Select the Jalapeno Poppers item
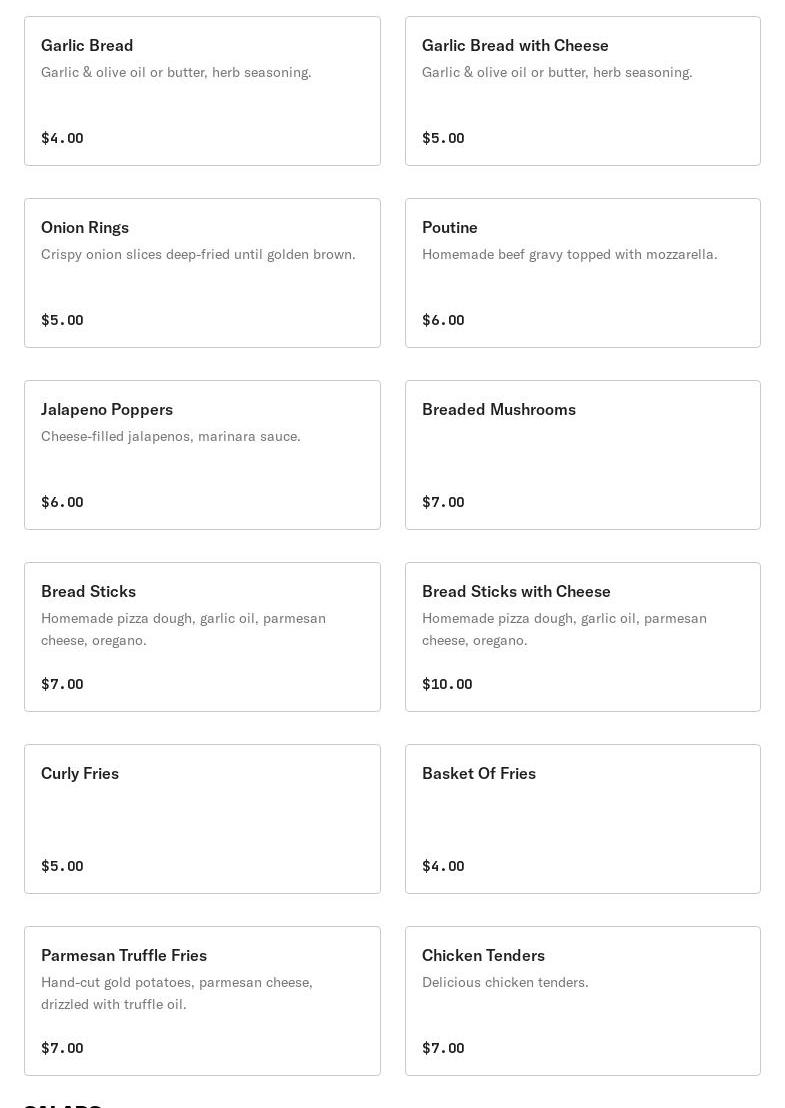 coord(202,455)
